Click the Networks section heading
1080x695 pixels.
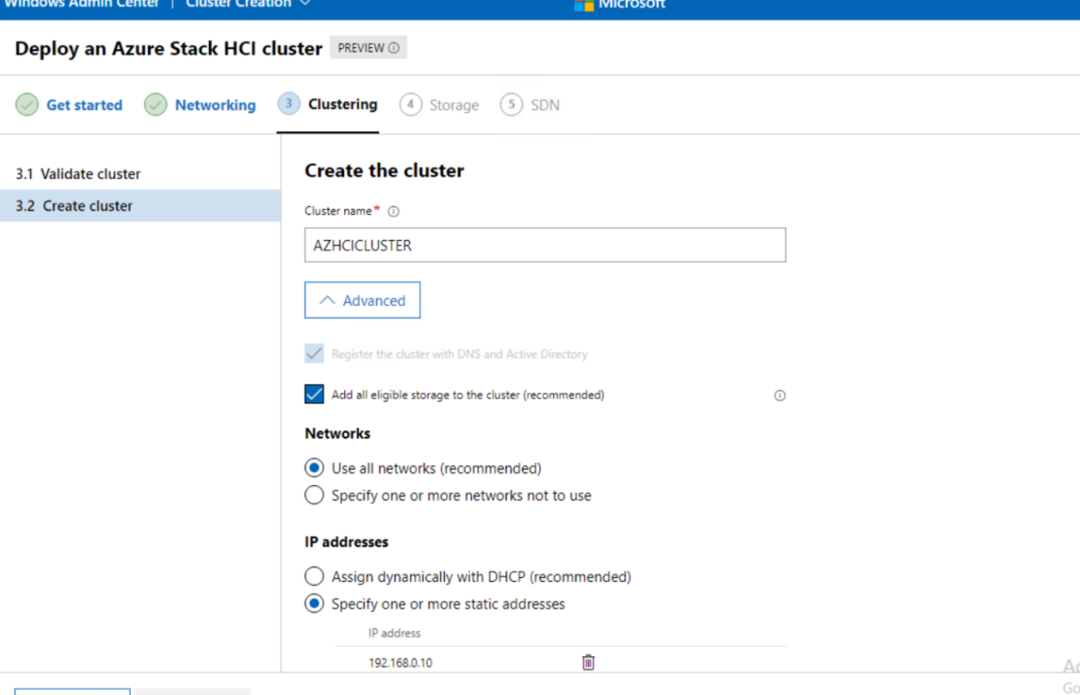(338, 433)
